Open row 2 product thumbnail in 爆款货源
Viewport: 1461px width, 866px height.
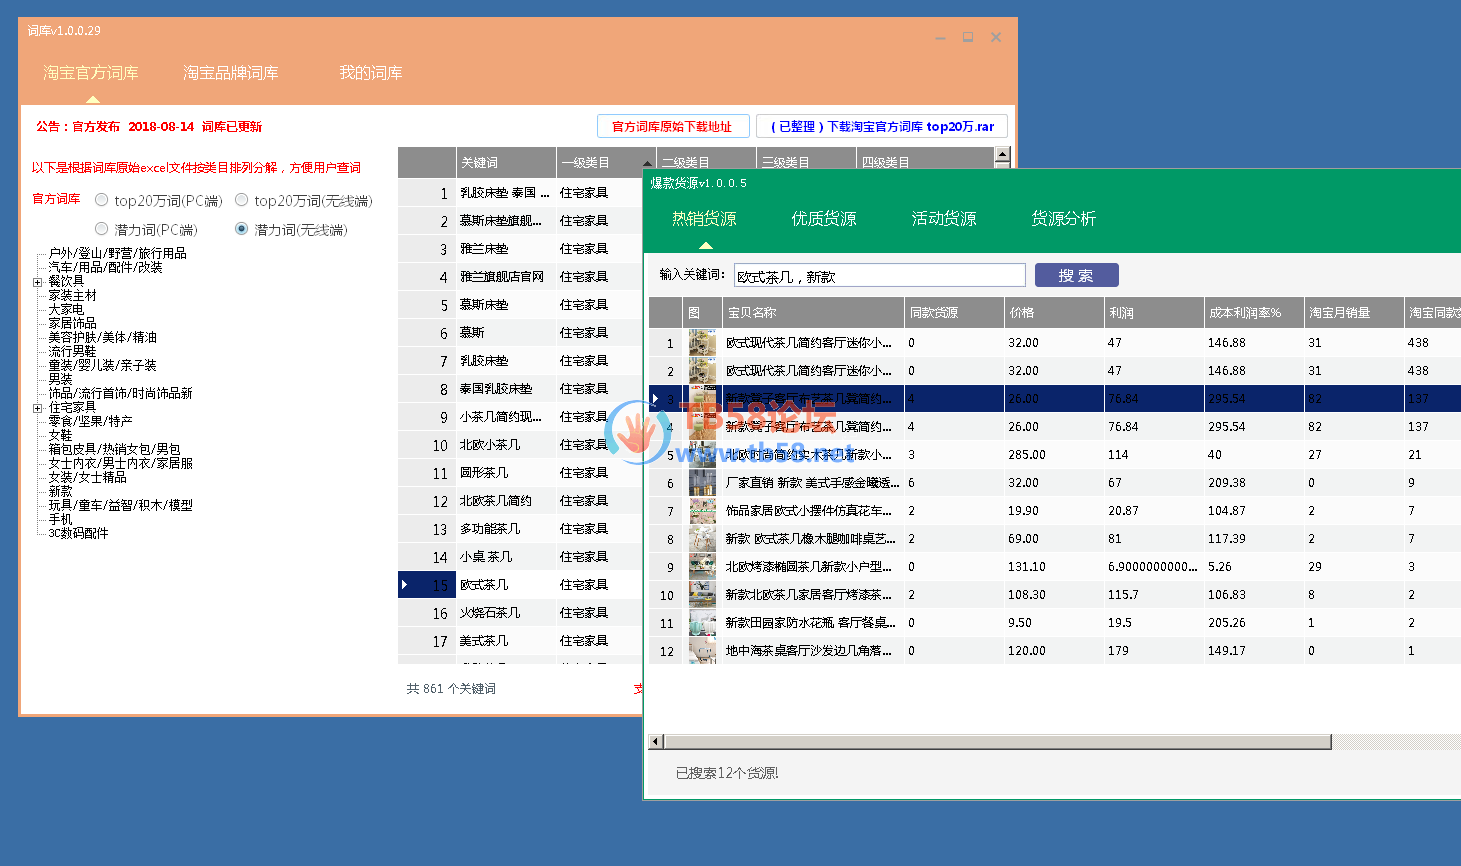pyautogui.click(x=702, y=371)
